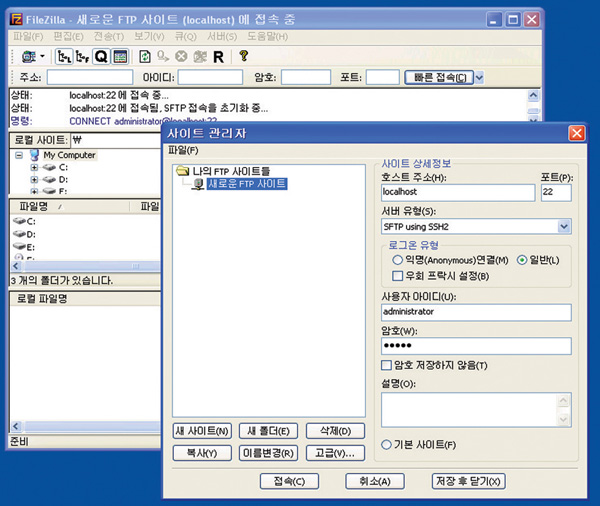Click the server icon beside 새로운 FTP 사이트
The image size is (600, 506).
click(198, 184)
